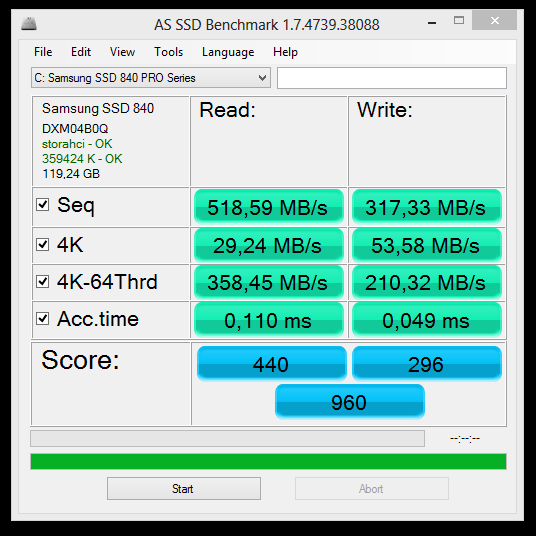The image size is (536, 536).
Task: Click the write access time 0,049 ms
Action: [x=427, y=320]
